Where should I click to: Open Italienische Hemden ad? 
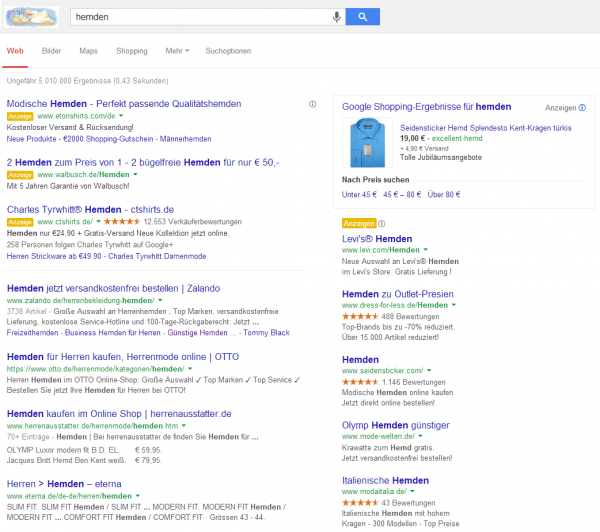click(x=385, y=481)
